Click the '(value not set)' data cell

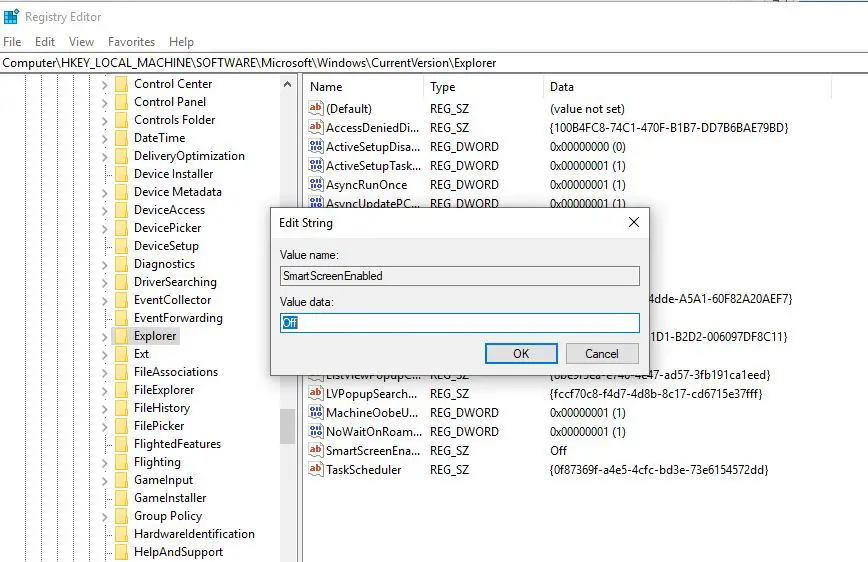[587, 109]
